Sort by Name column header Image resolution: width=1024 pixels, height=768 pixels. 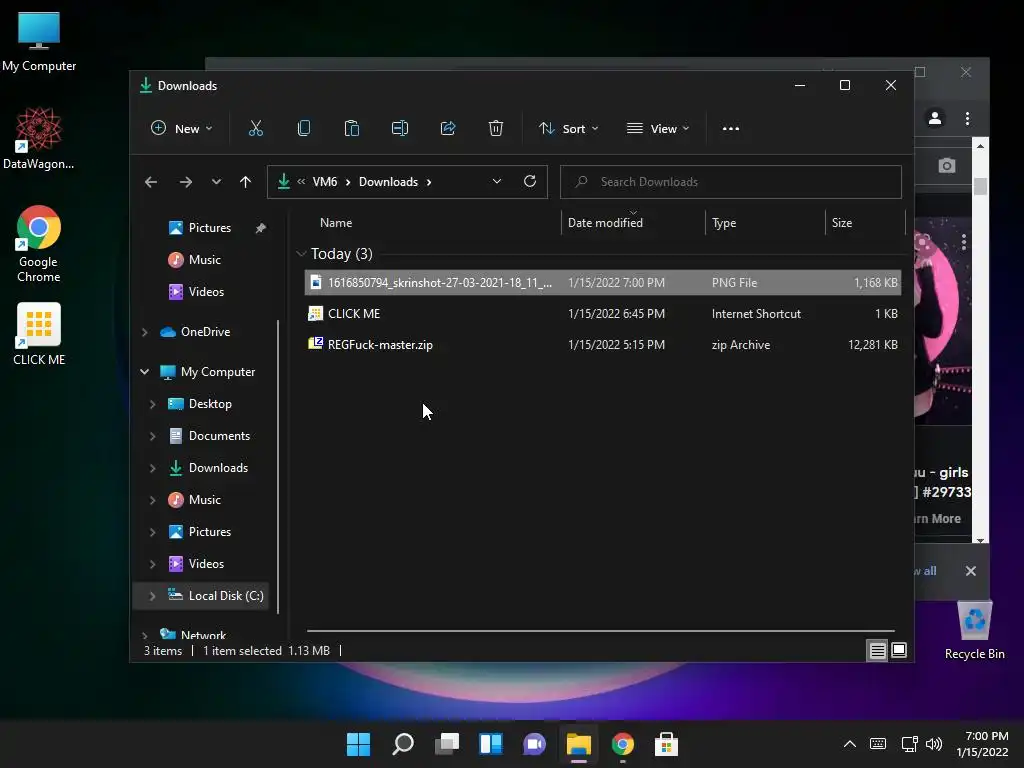pyautogui.click(x=336, y=223)
